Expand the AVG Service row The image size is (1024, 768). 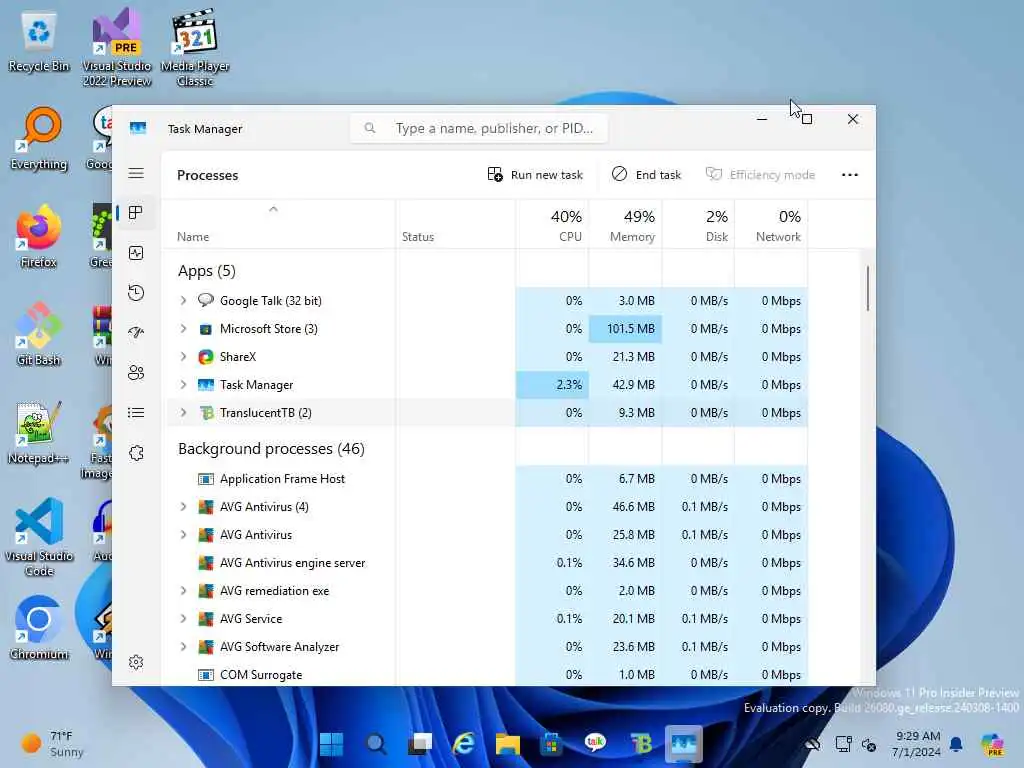(184, 618)
